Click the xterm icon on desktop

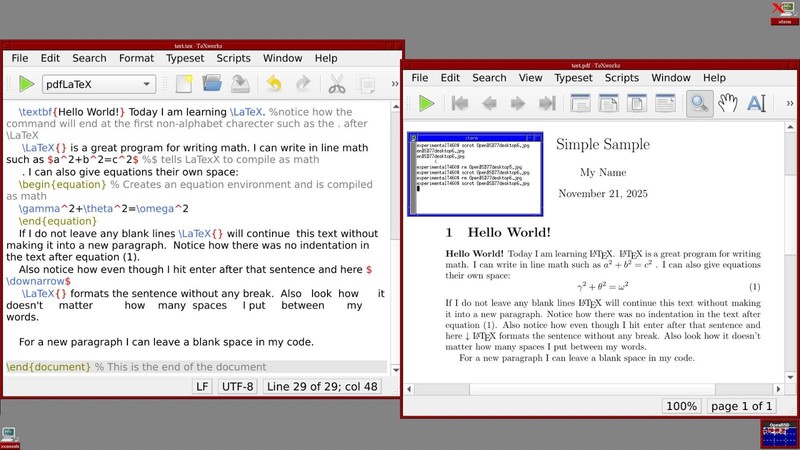click(784, 13)
